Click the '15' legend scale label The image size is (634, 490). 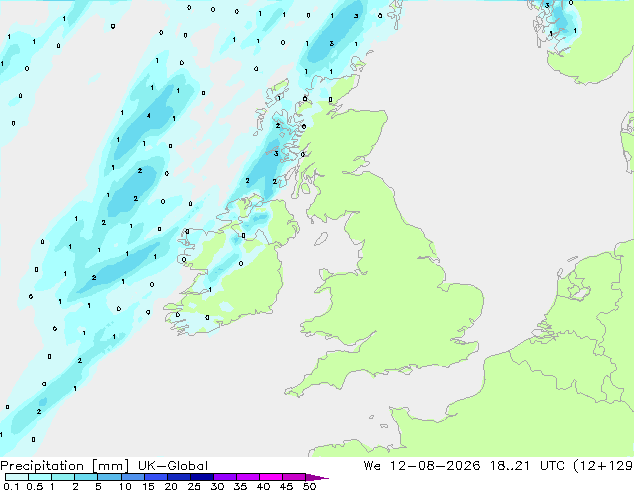(148, 486)
